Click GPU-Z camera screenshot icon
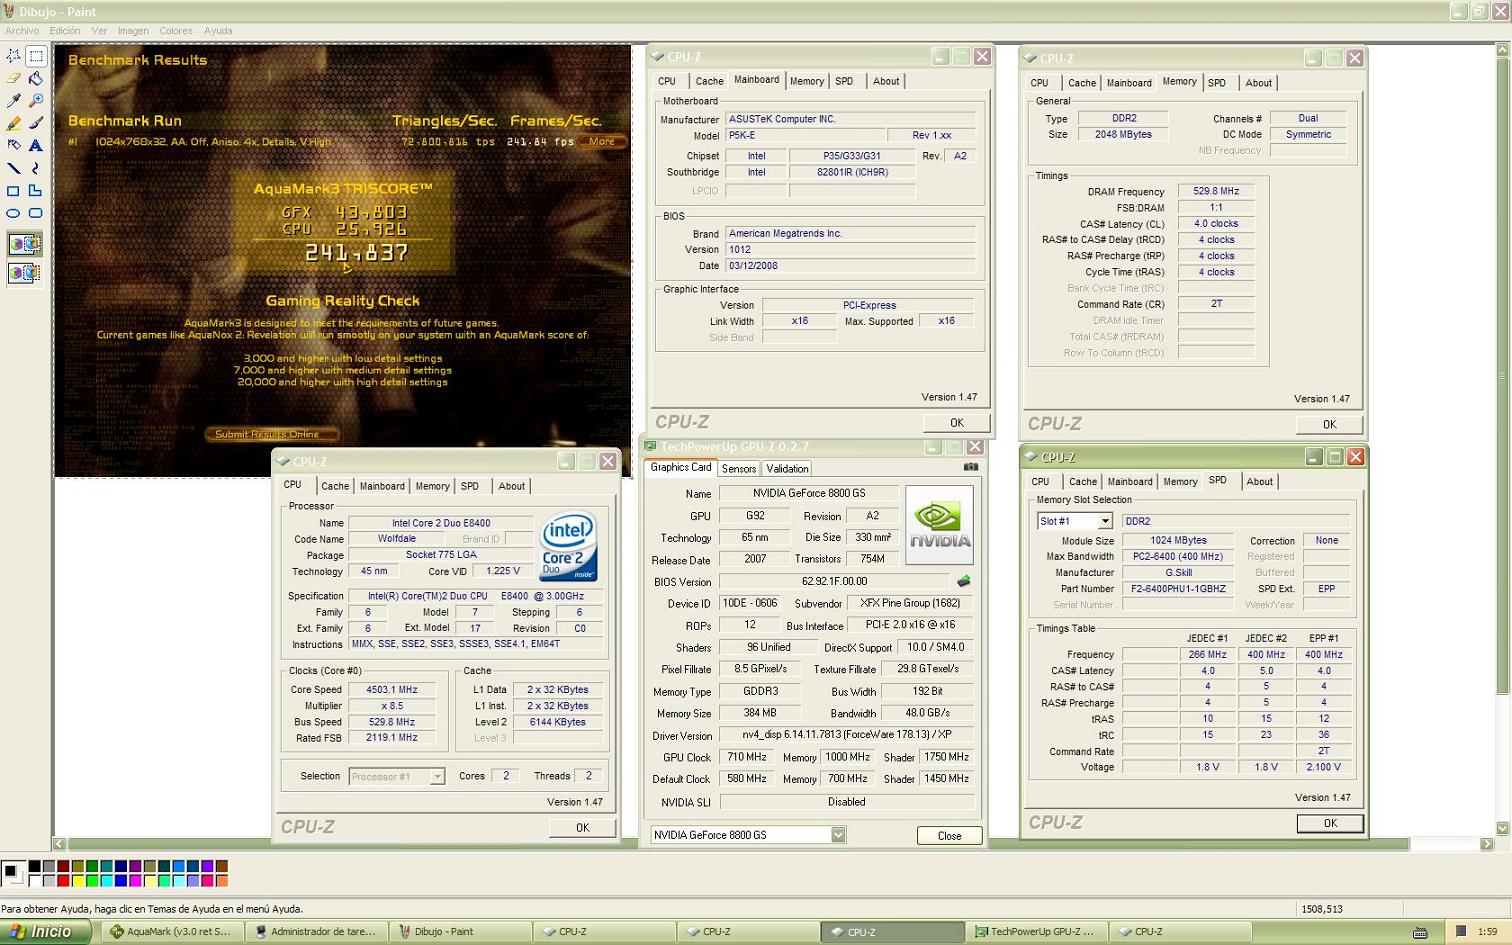The height and width of the screenshot is (945, 1512). [970, 467]
